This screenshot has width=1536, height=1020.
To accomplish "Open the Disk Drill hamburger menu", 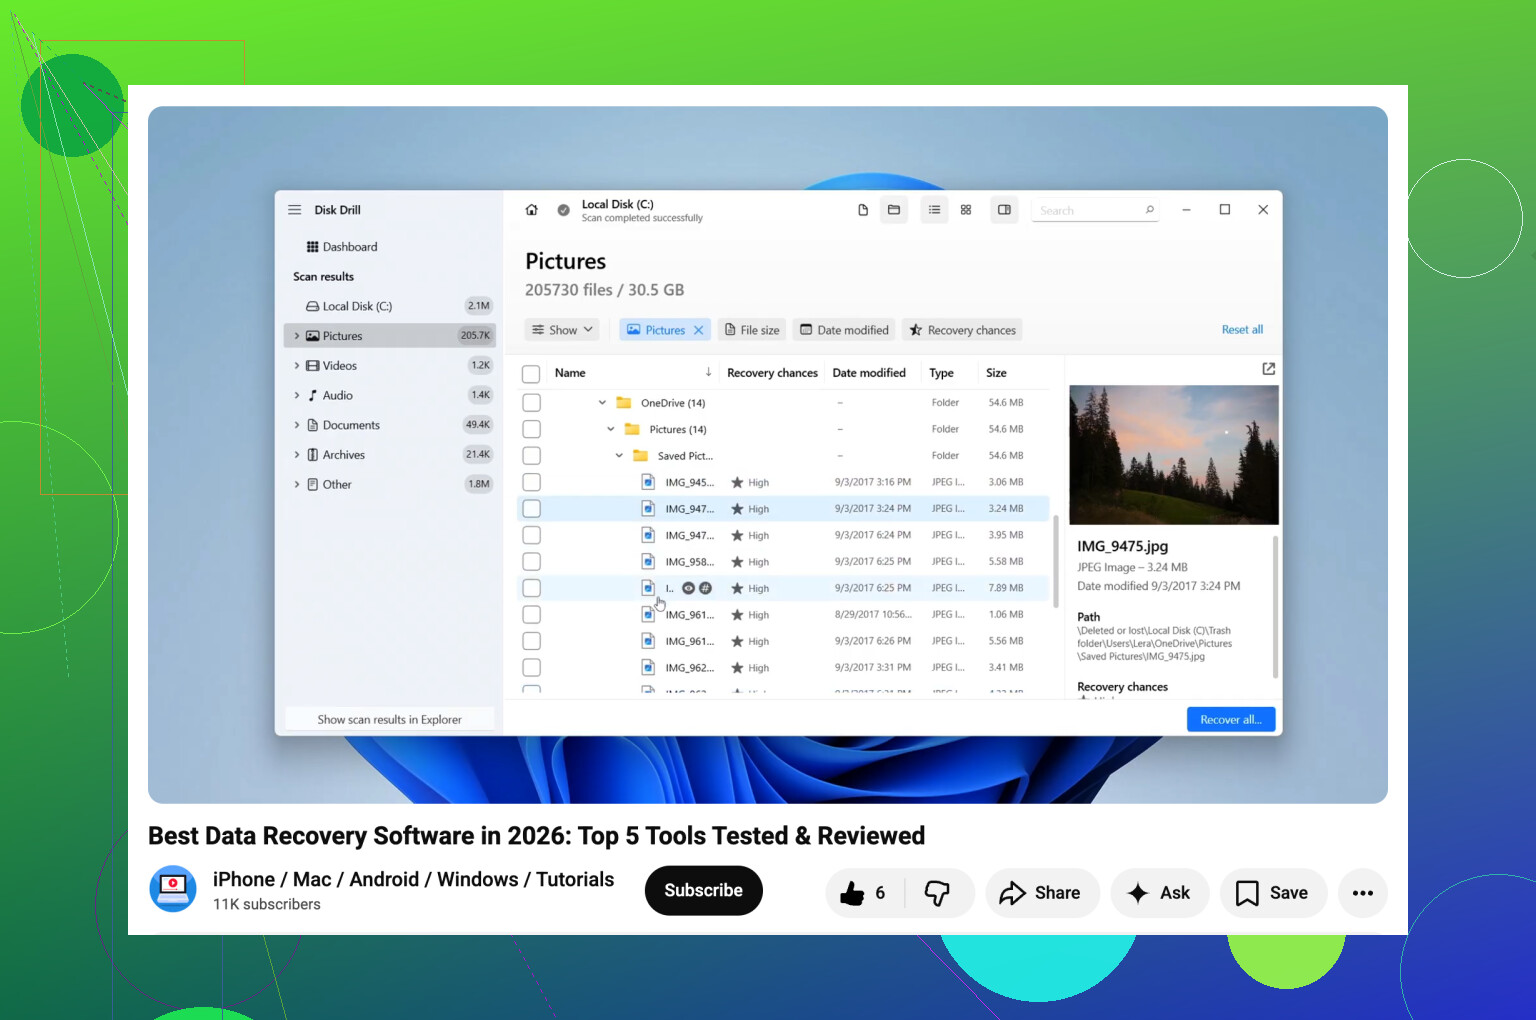I will tap(295, 210).
